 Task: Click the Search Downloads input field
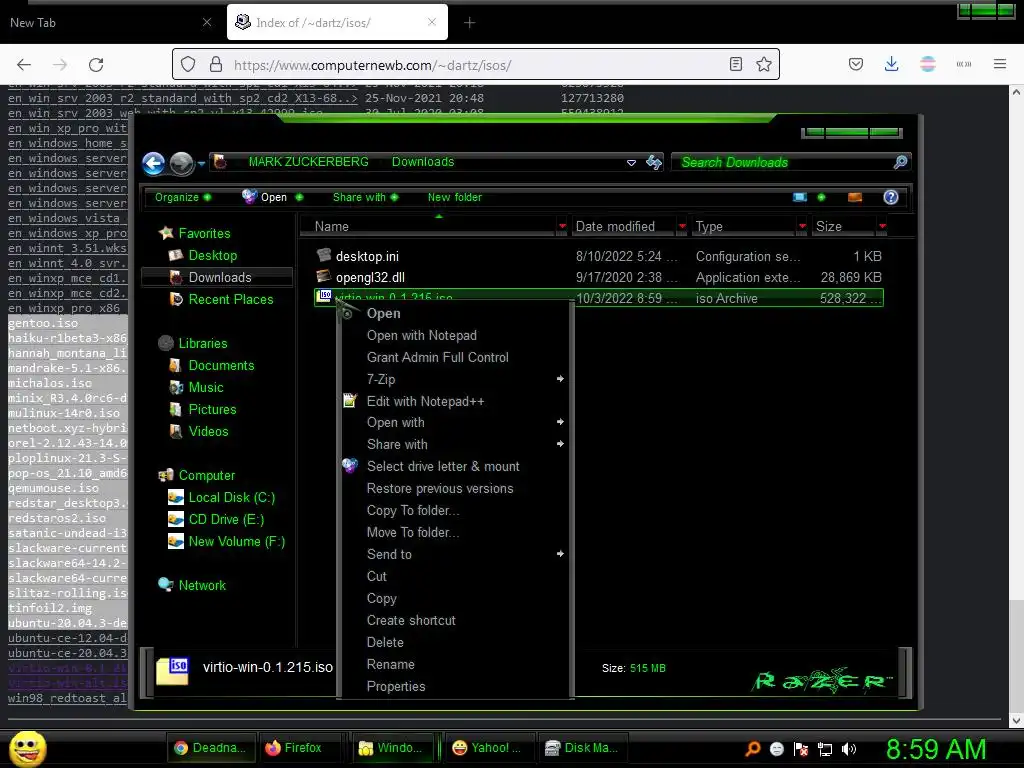pyautogui.click(x=780, y=162)
